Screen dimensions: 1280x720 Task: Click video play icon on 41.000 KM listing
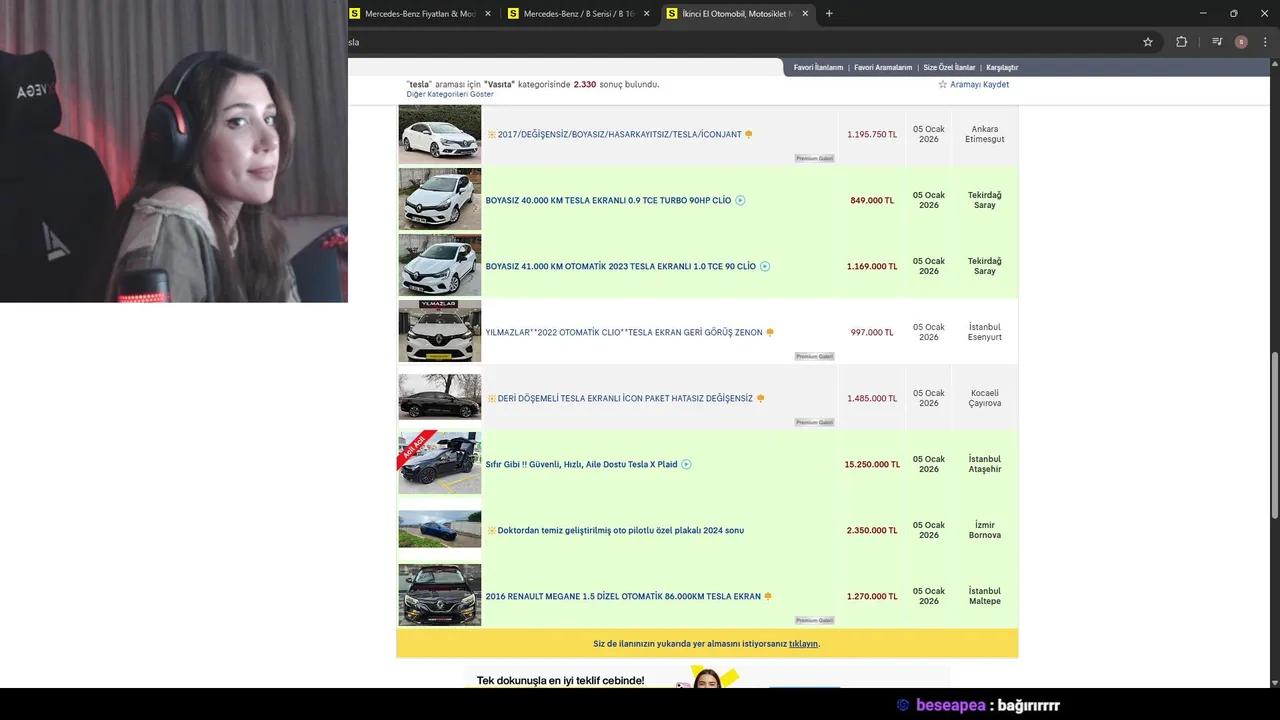[x=765, y=266]
